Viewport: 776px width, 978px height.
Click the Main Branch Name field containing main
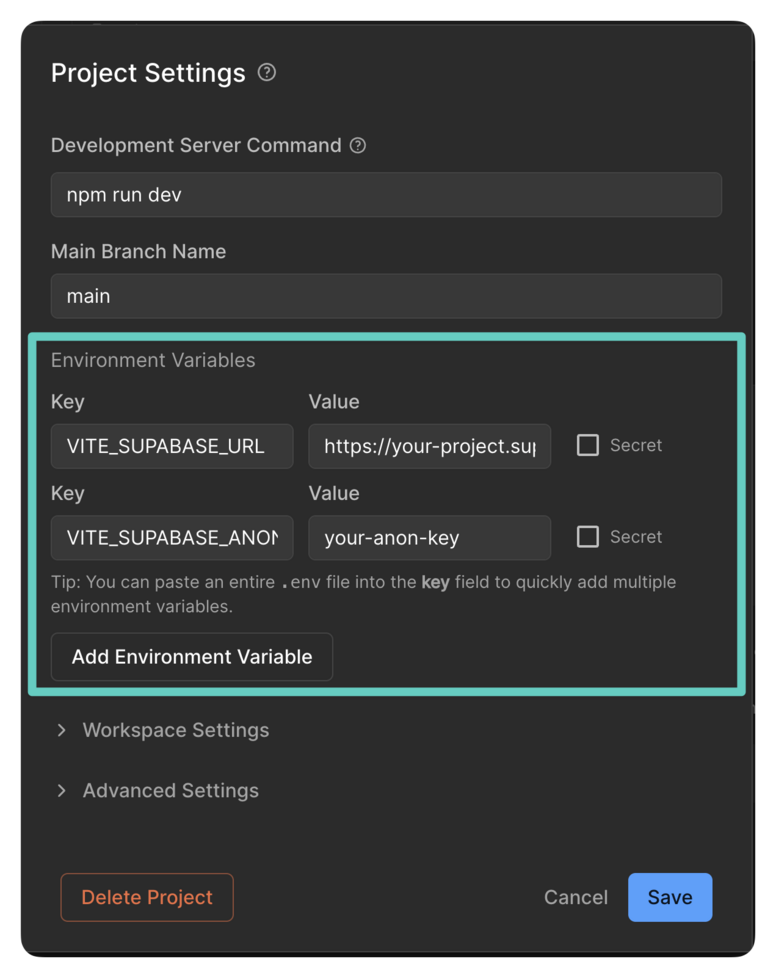point(386,296)
